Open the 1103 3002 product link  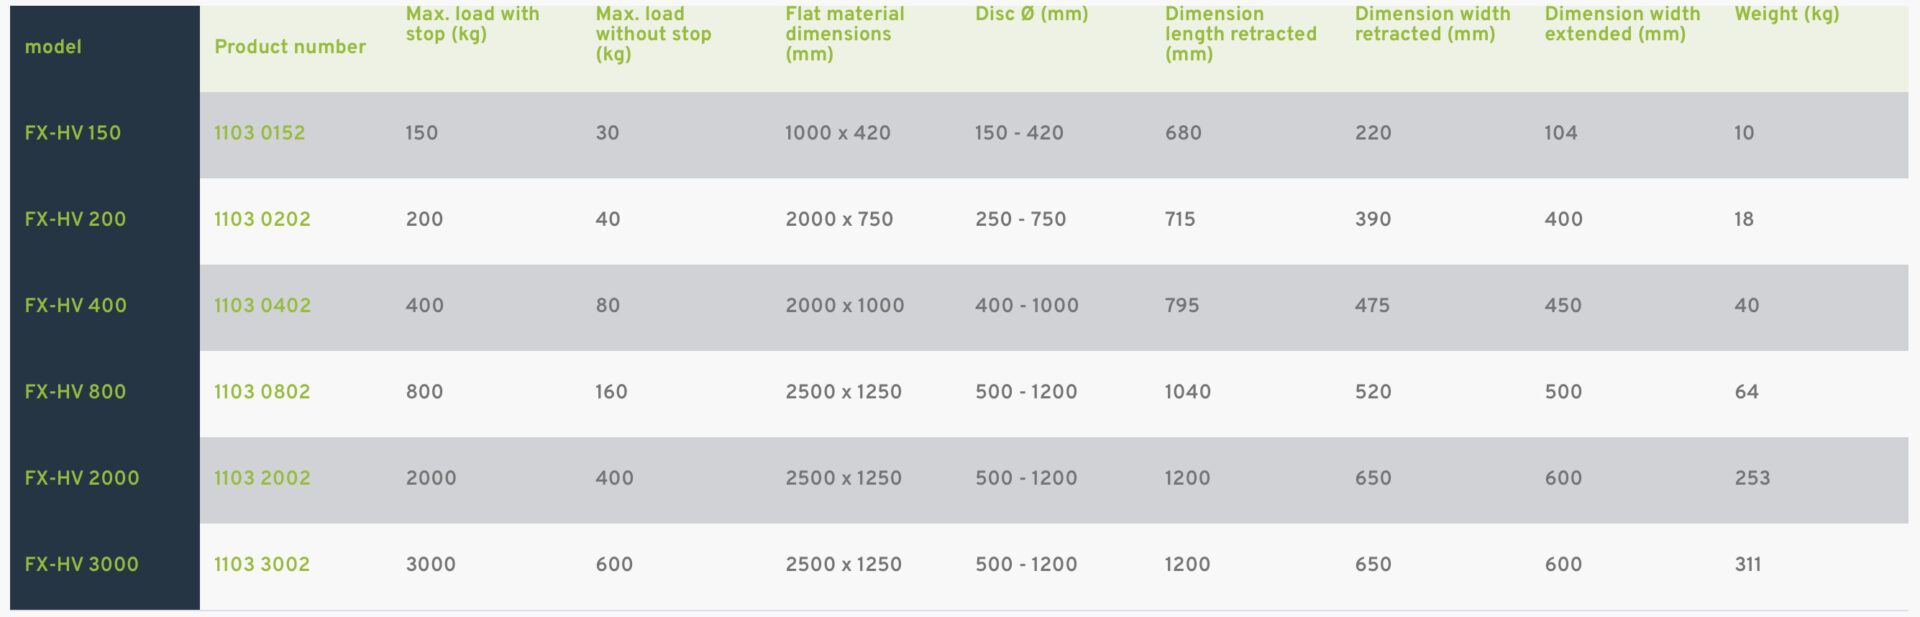click(x=262, y=564)
